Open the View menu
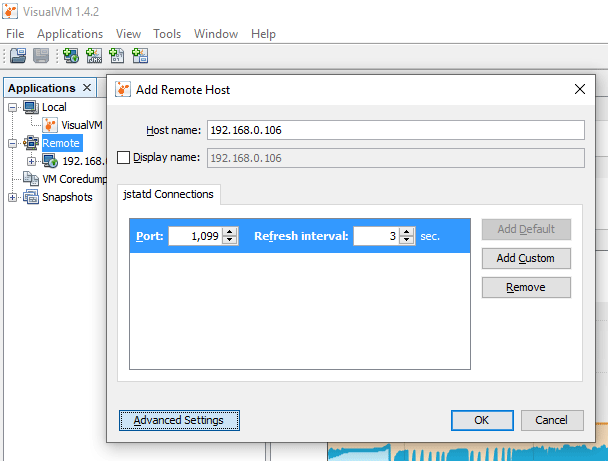The height and width of the screenshot is (461, 608). 128,34
